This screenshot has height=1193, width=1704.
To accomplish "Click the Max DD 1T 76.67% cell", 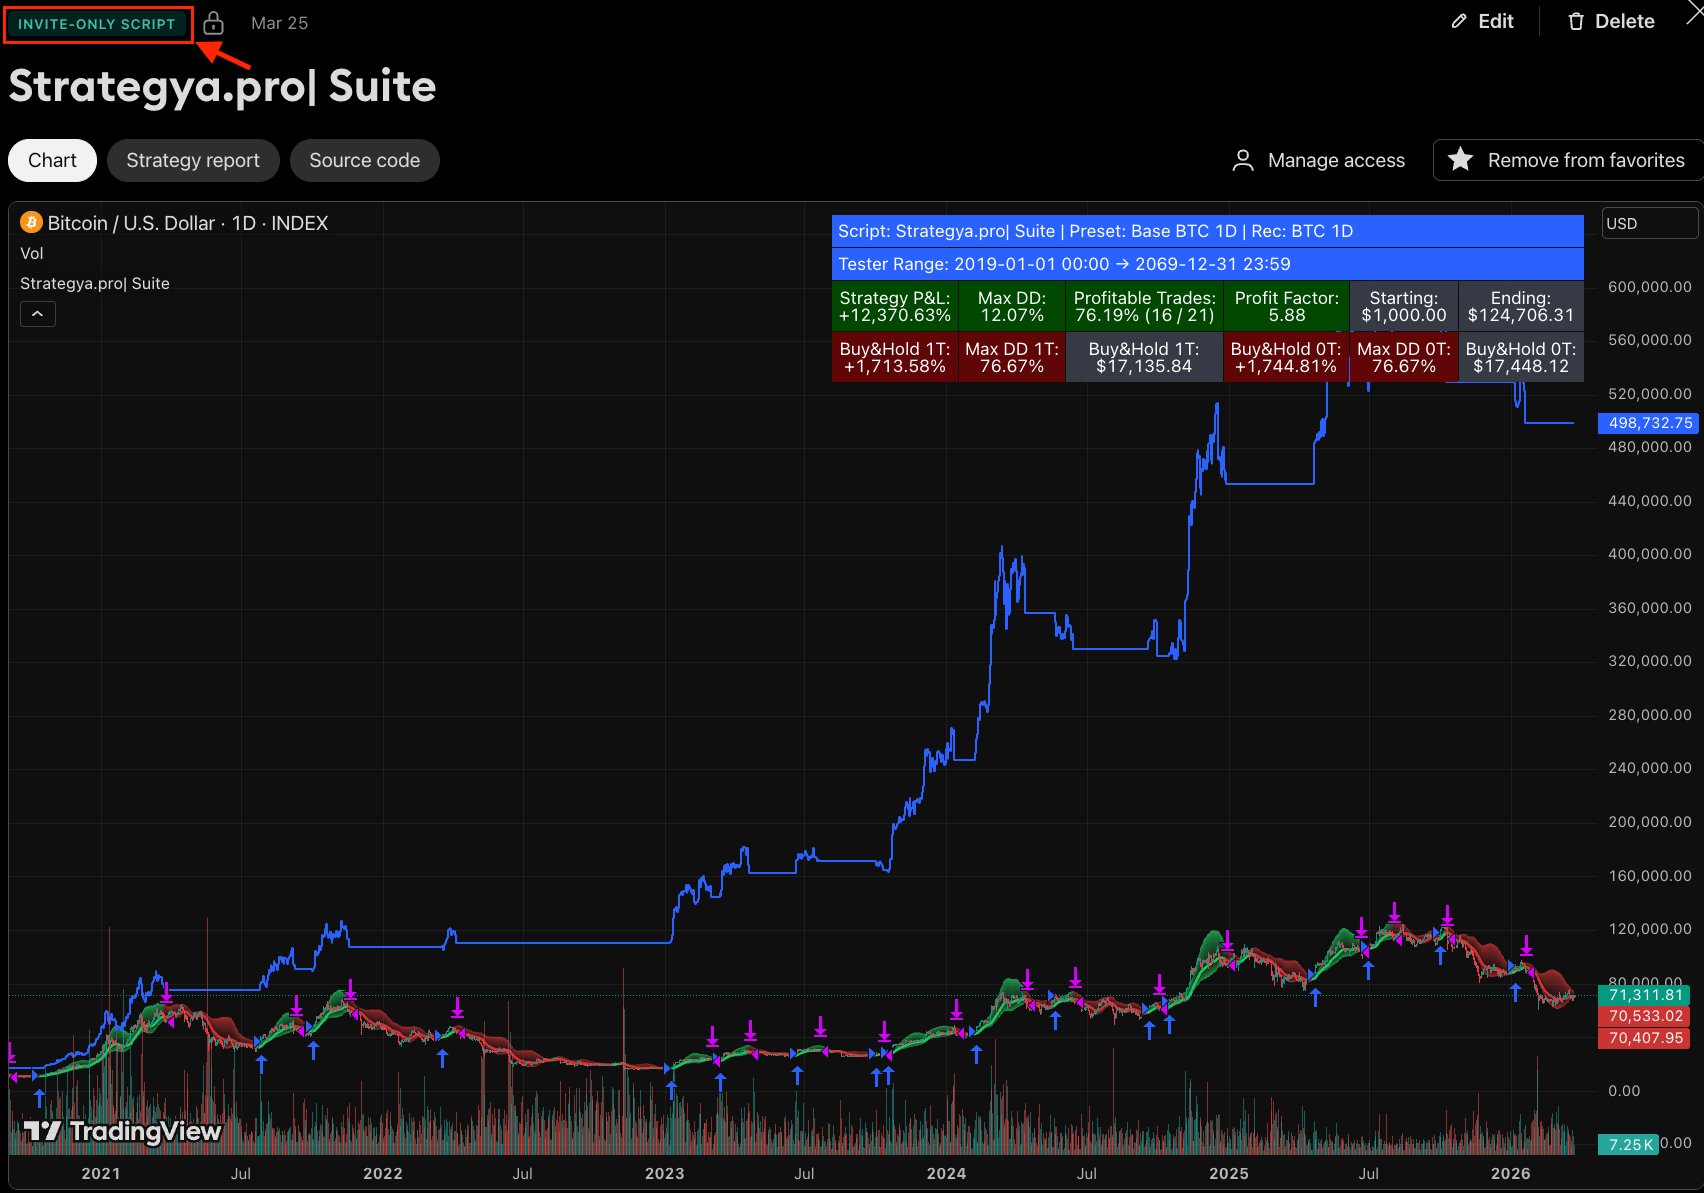I will pos(1012,357).
